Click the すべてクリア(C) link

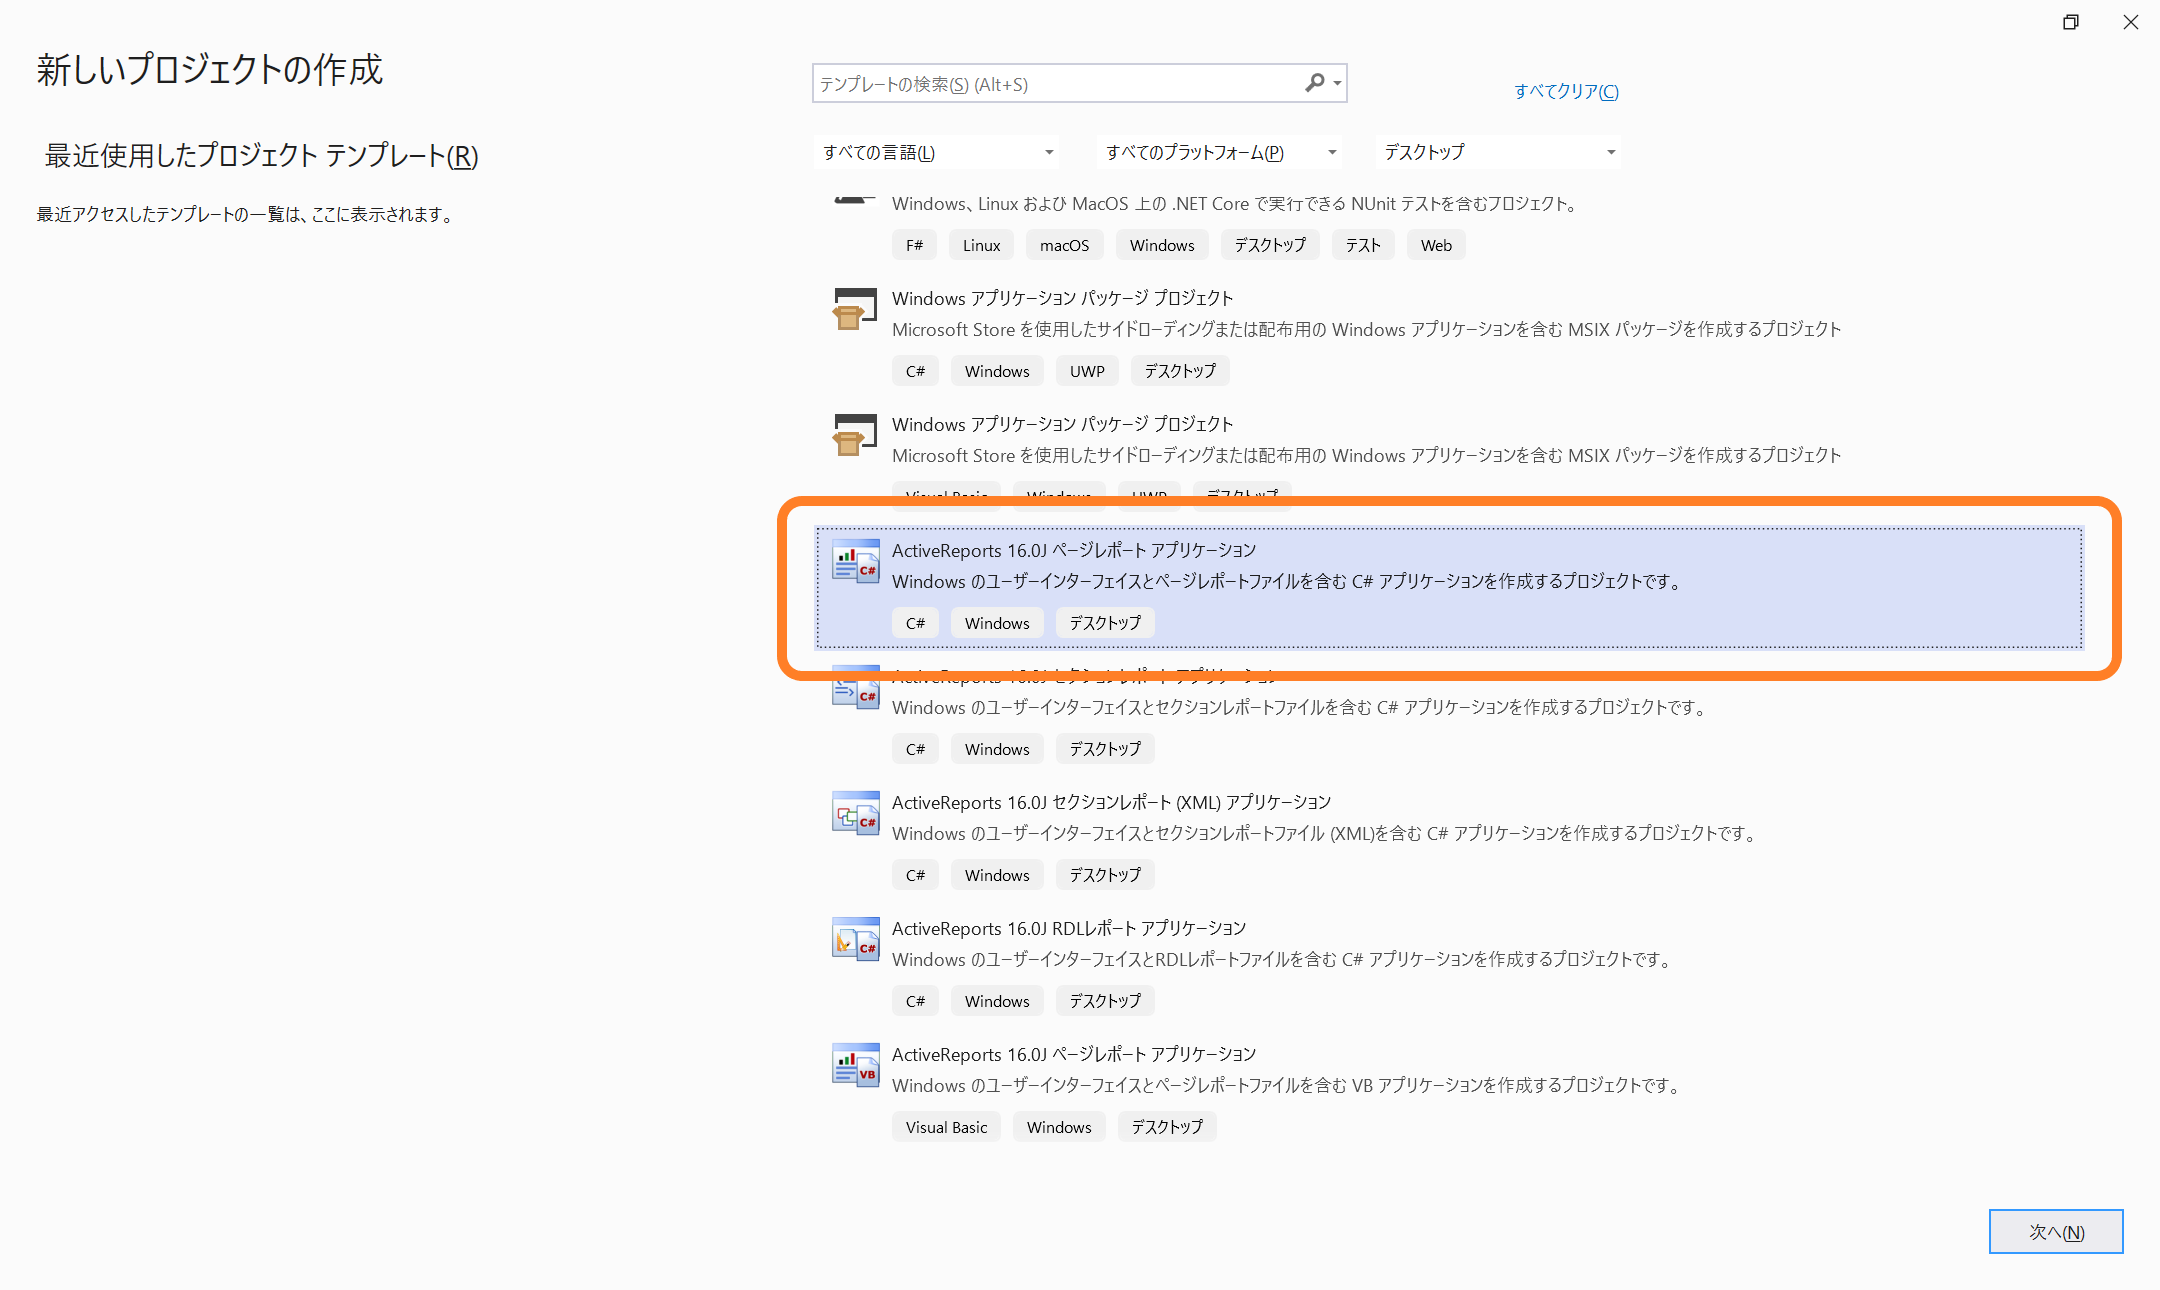coord(1566,91)
